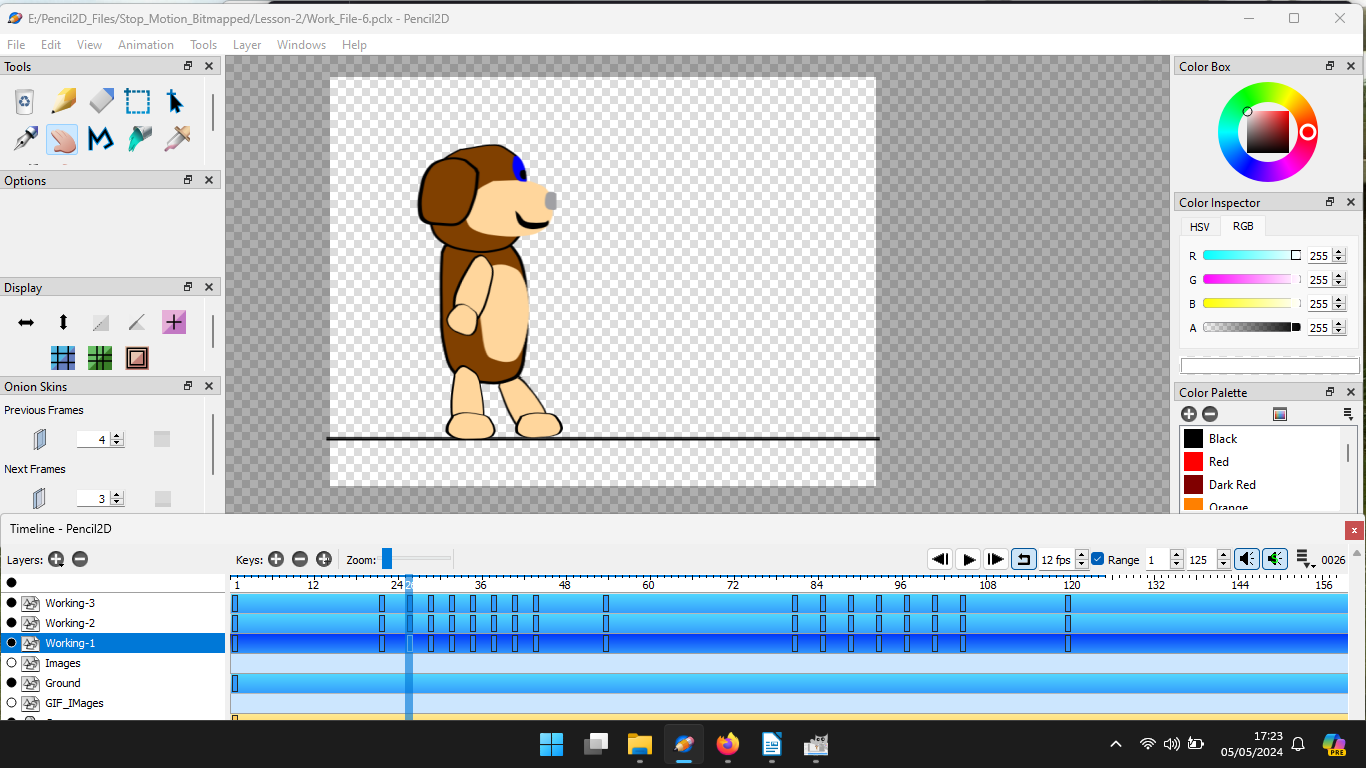The width and height of the screenshot is (1366, 768).
Task: Remove the current keyframe
Action: click(300, 559)
